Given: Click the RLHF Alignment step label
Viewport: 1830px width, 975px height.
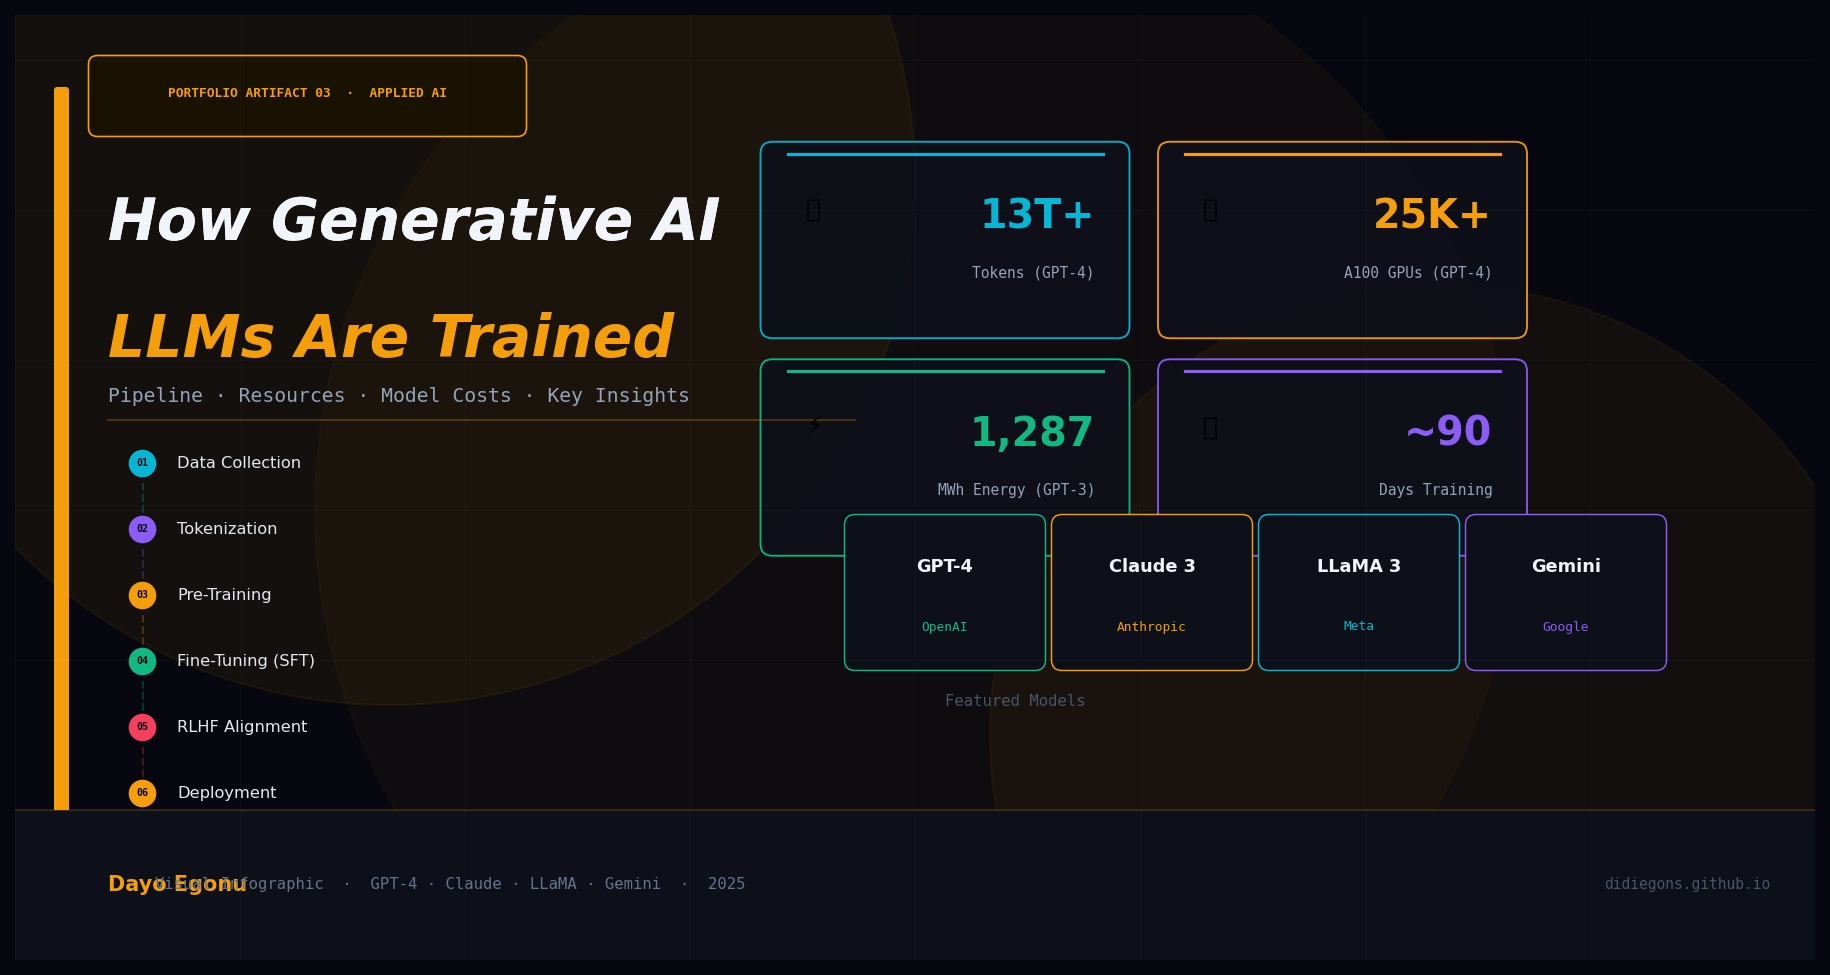Looking at the screenshot, I should click(x=242, y=727).
